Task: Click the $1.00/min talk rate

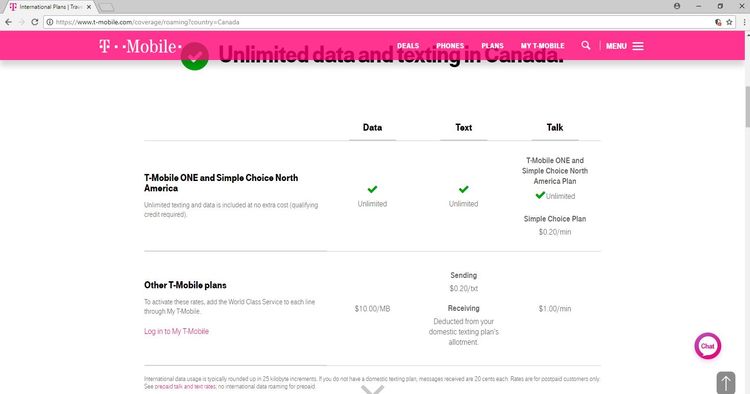Action: click(x=555, y=309)
